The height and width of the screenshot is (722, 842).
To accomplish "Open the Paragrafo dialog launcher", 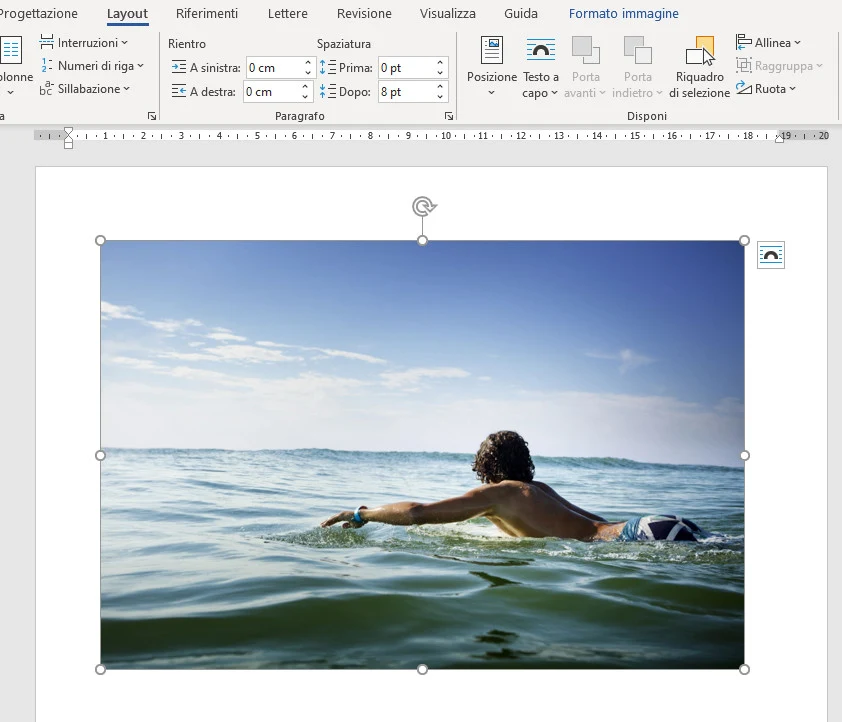I will point(449,117).
